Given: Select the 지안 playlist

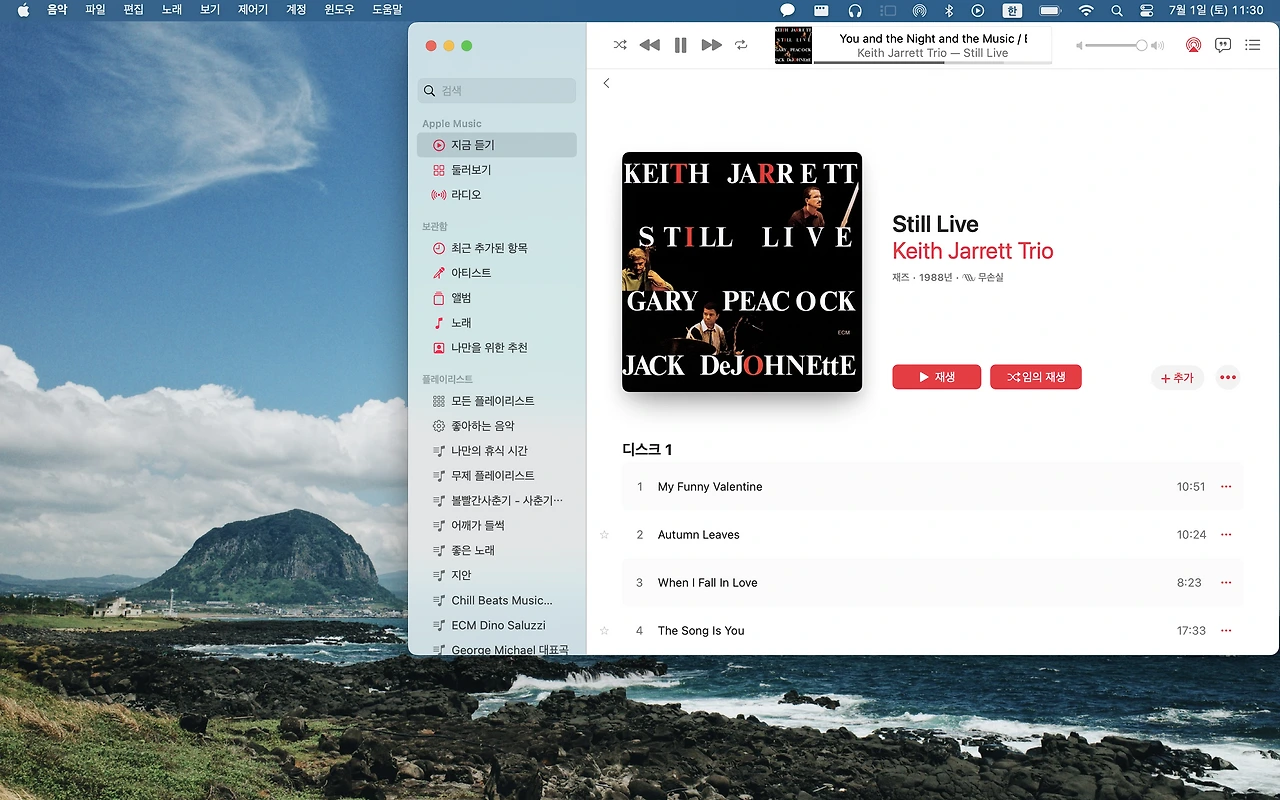Looking at the screenshot, I should click(497, 576).
